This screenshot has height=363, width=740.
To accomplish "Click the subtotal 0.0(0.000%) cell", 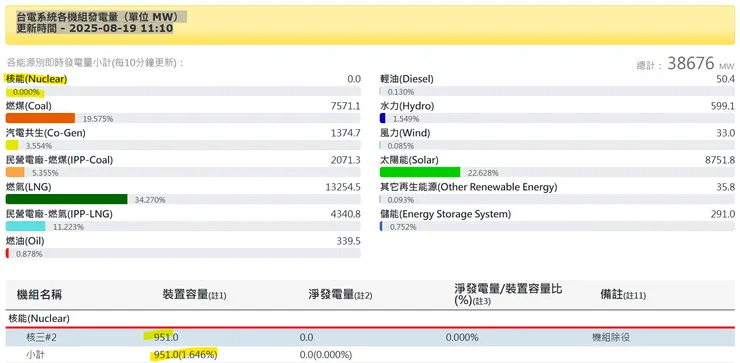I will coord(326,355).
